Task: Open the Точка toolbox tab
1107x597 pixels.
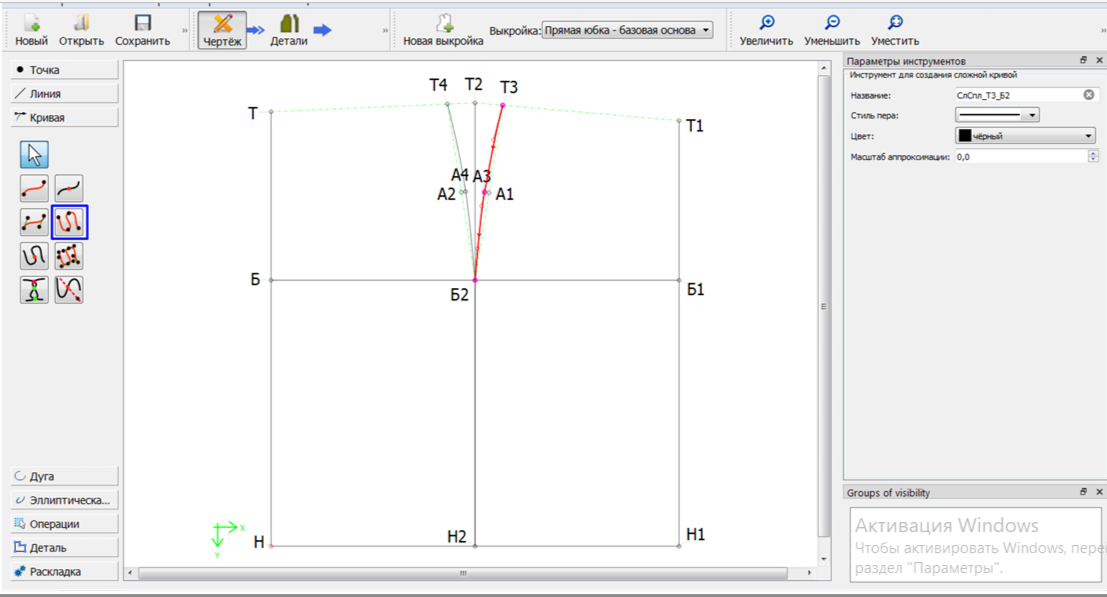Action: click(x=64, y=70)
